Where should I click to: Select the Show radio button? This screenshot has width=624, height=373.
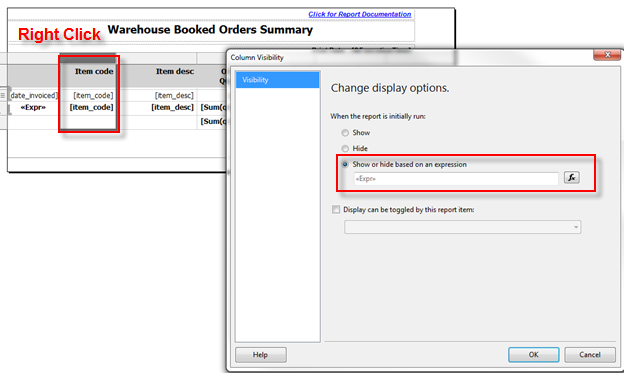345,133
